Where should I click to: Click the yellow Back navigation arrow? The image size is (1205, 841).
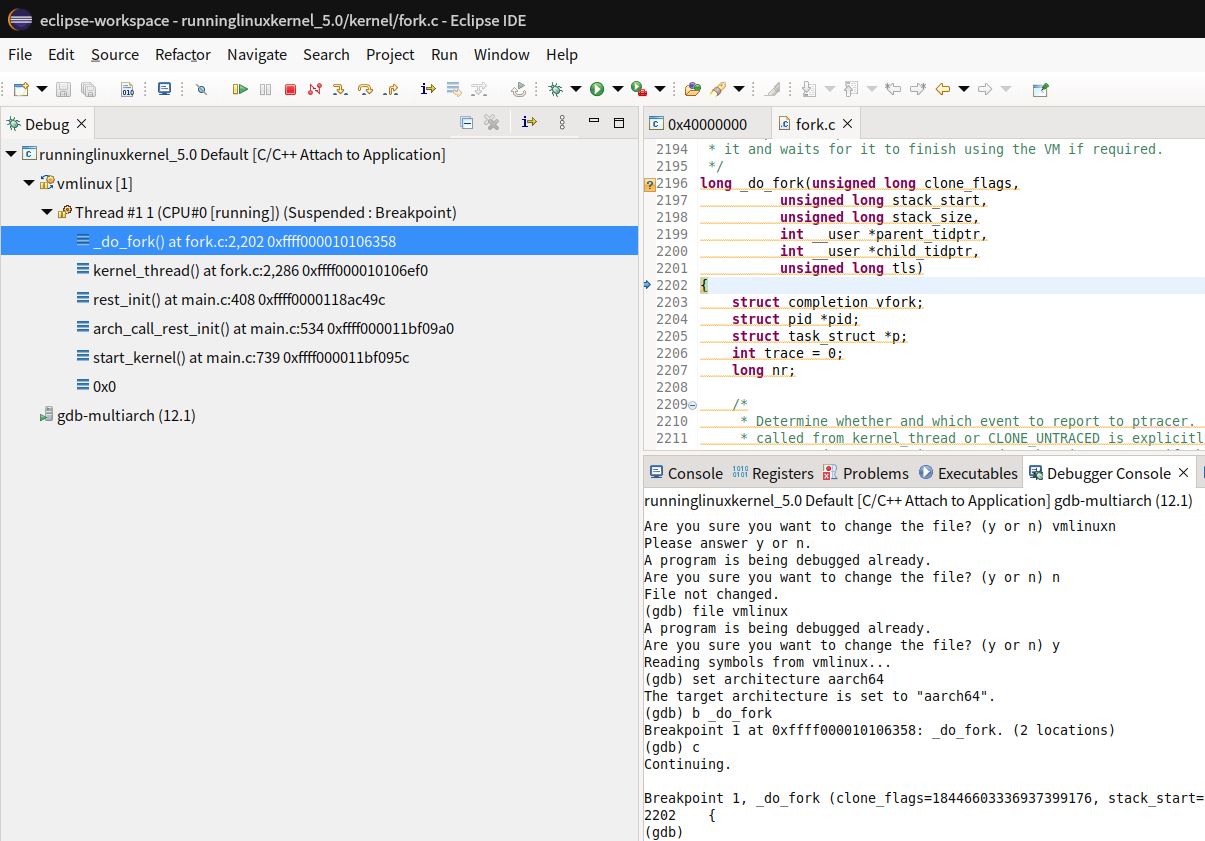[x=942, y=89]
